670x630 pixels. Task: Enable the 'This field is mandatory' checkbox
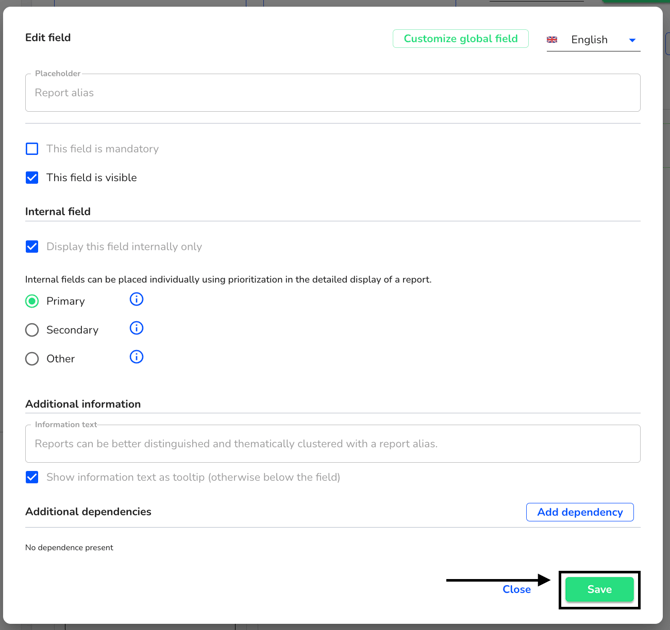(x=32, y=149)
